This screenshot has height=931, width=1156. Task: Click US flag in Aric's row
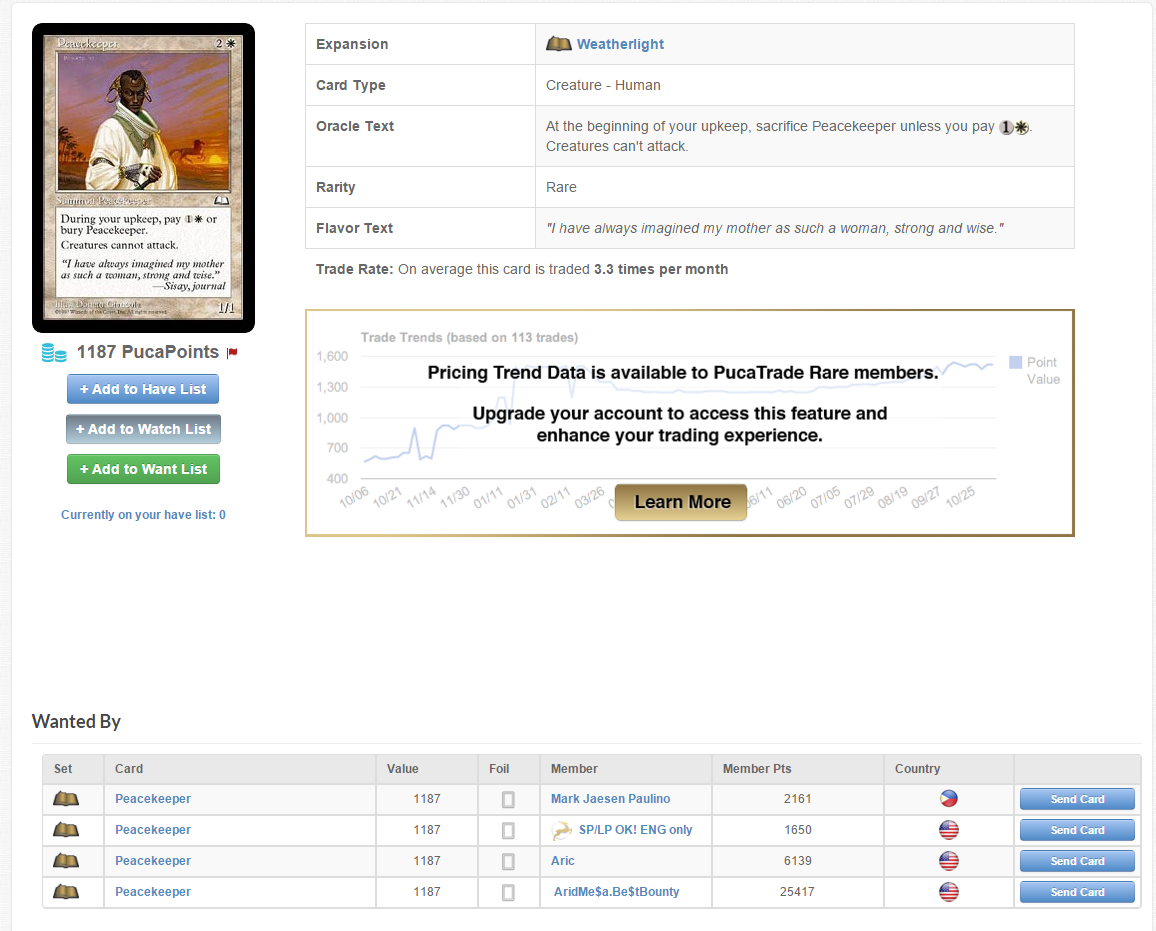[x=948, y=861]
